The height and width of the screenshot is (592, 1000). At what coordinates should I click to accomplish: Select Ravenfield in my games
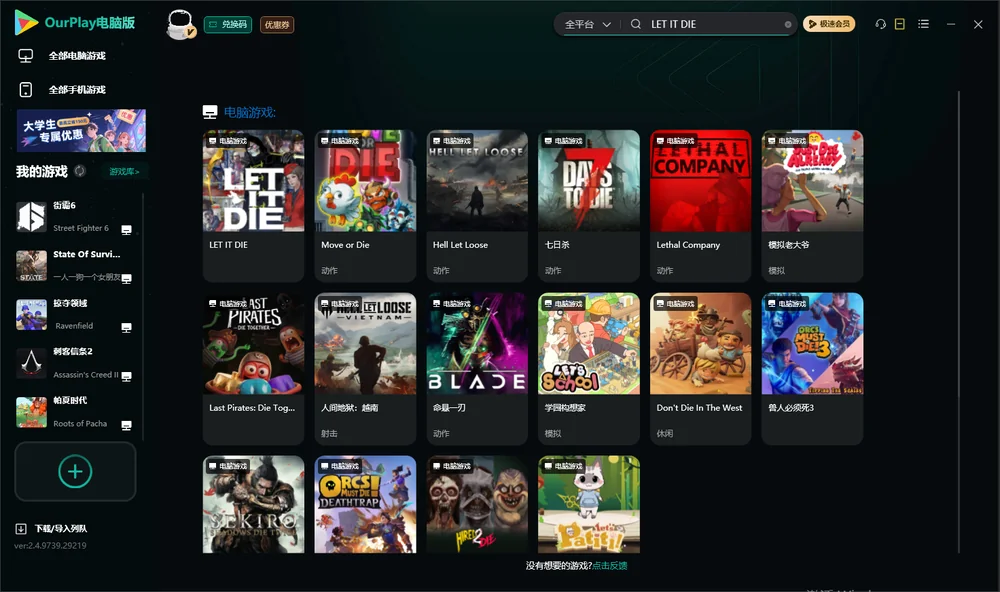pyautogui.click(x=75, y=314)
